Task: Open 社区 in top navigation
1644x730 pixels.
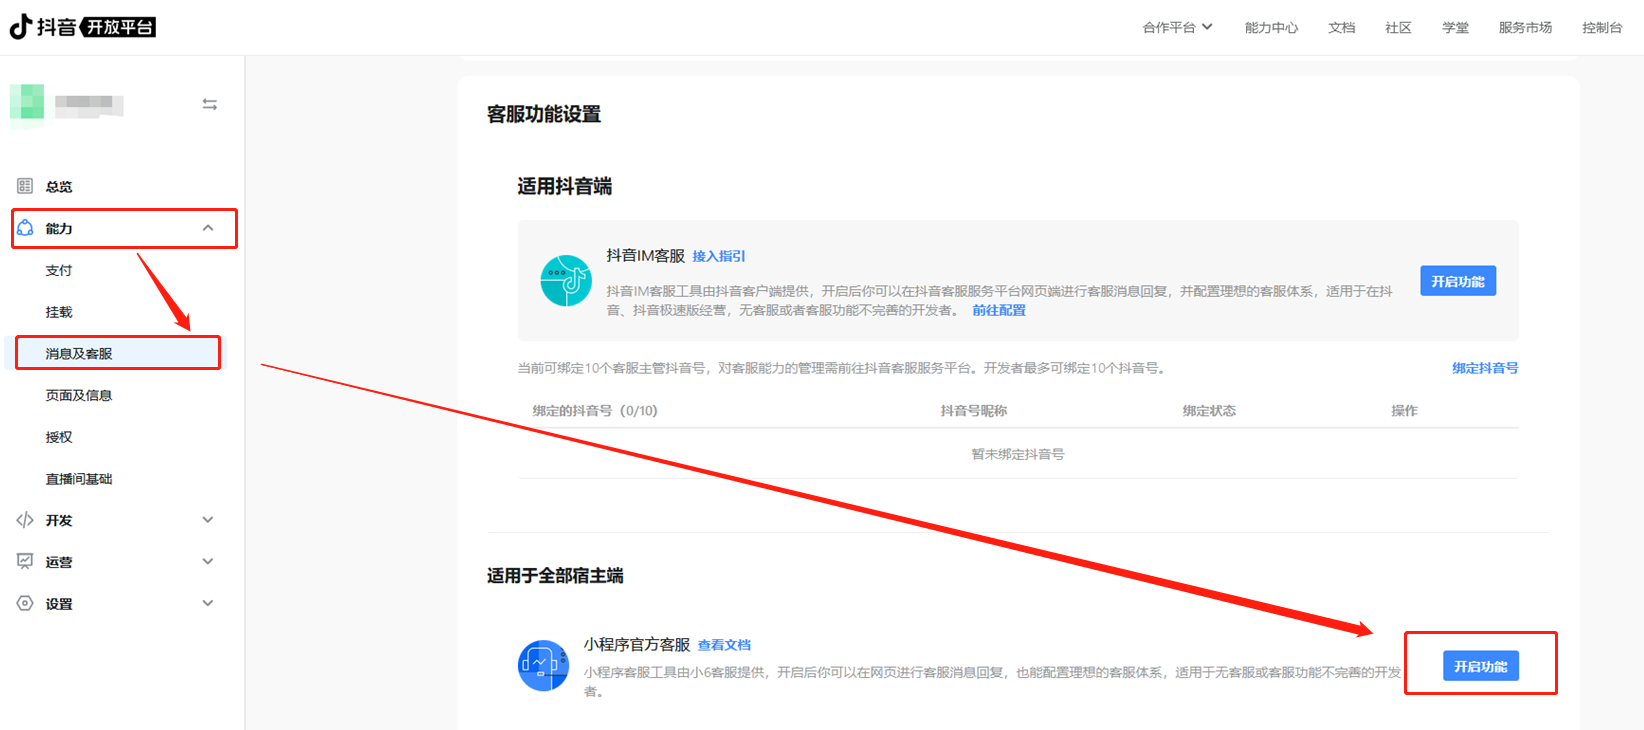Action: point(1398,27)
